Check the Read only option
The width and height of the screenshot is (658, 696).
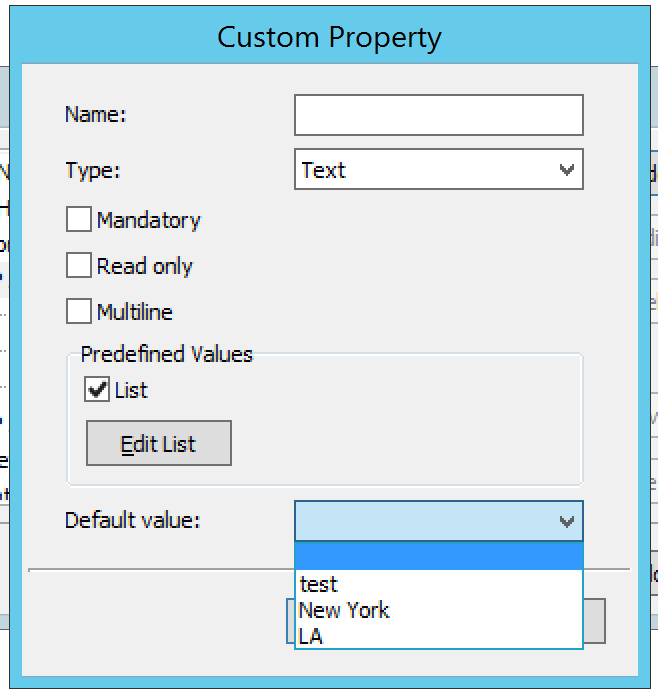[79, 265]
